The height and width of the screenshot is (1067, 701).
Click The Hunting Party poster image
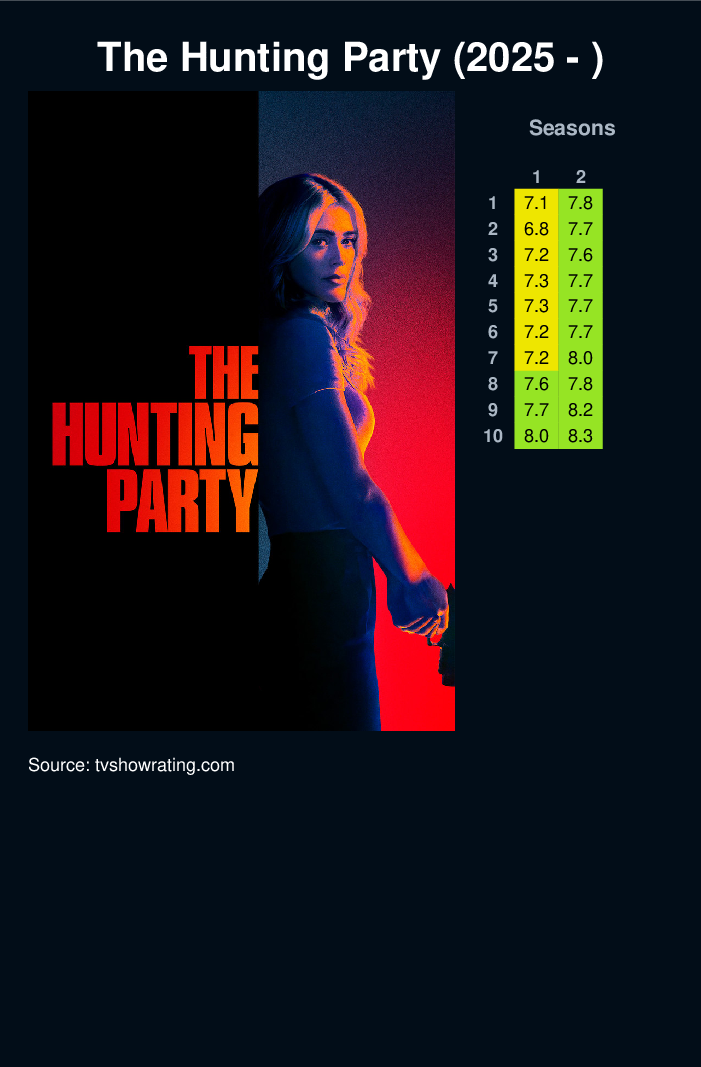pyautogui.click(x=241, y=410)
